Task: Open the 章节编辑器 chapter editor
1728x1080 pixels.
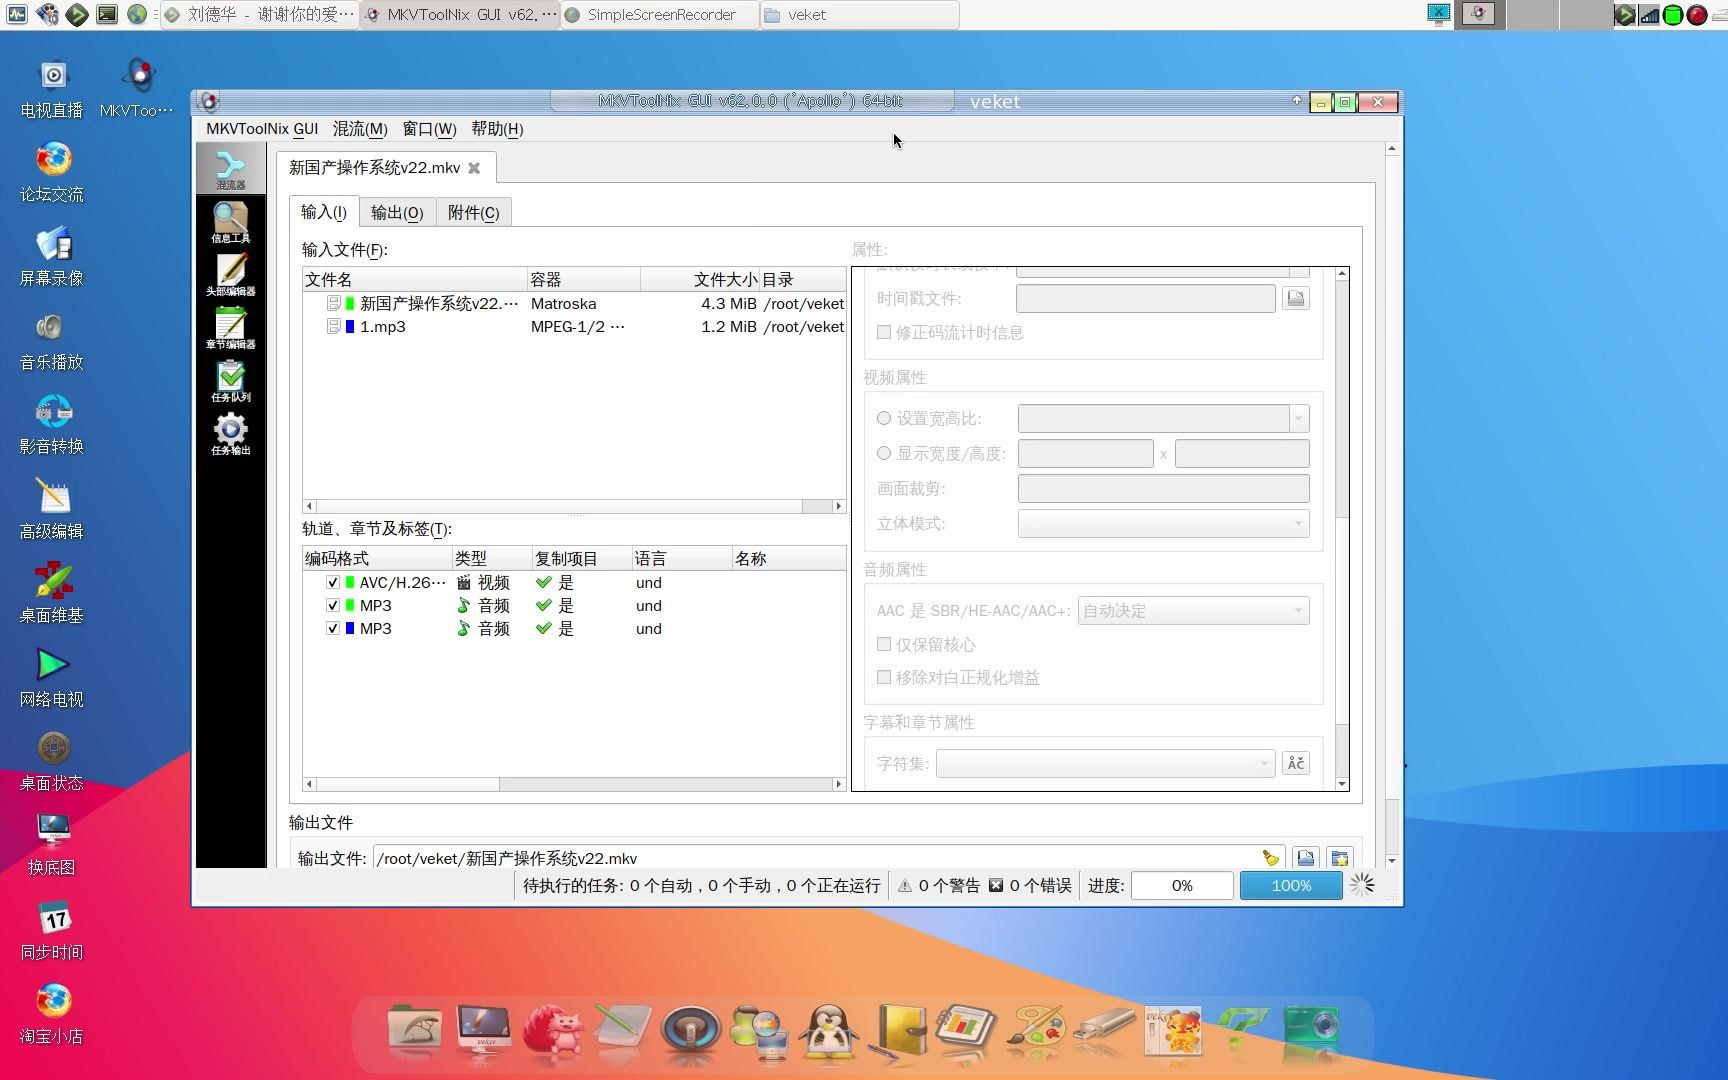Action: point(230,328)
